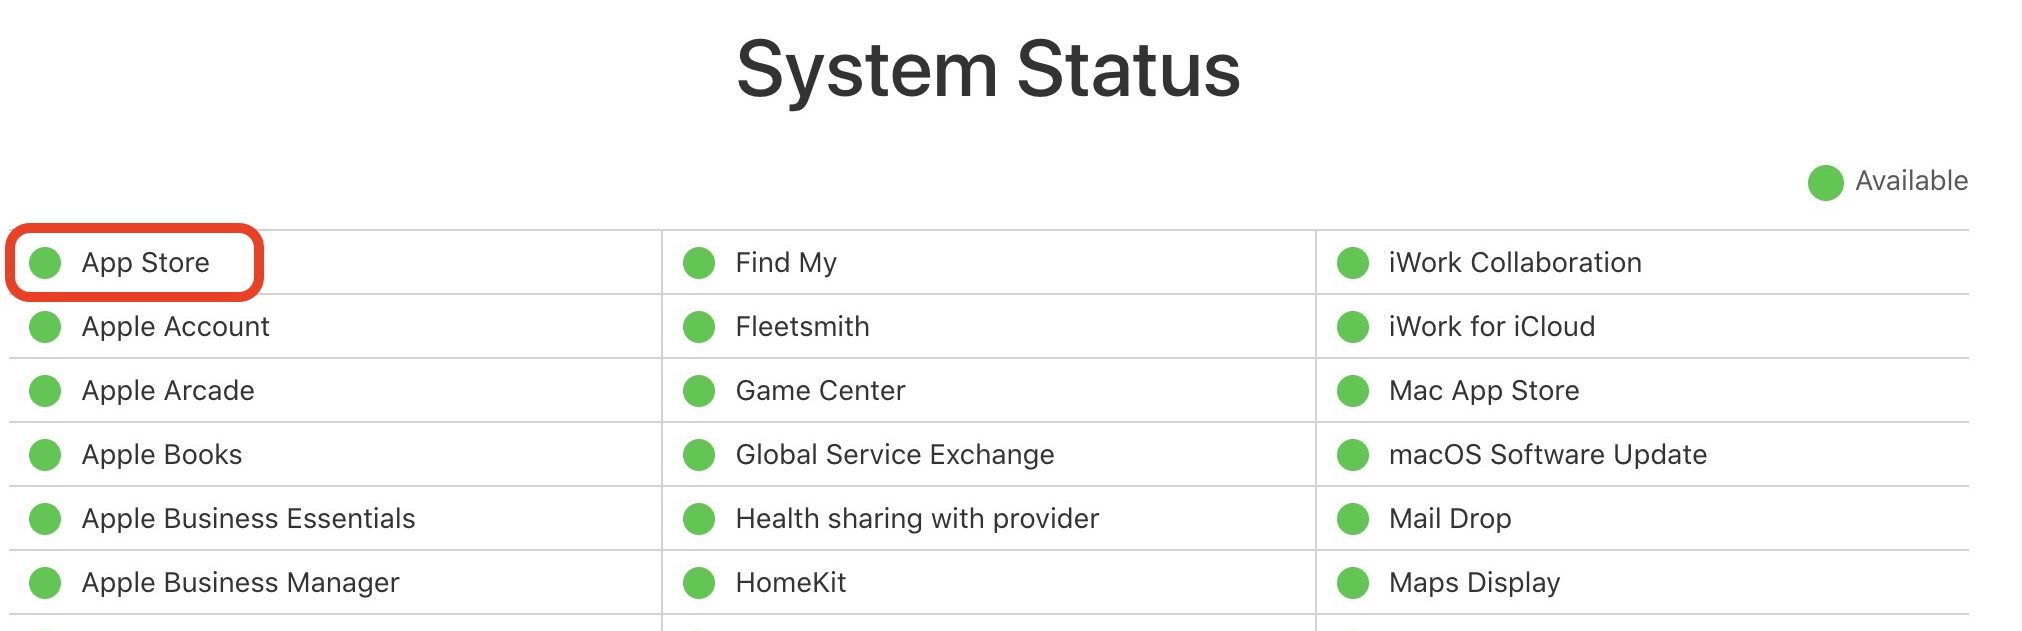Viewport: 2022px width, 631px height.
Task: Select the Apple Account service label
Action: (176, 327)
